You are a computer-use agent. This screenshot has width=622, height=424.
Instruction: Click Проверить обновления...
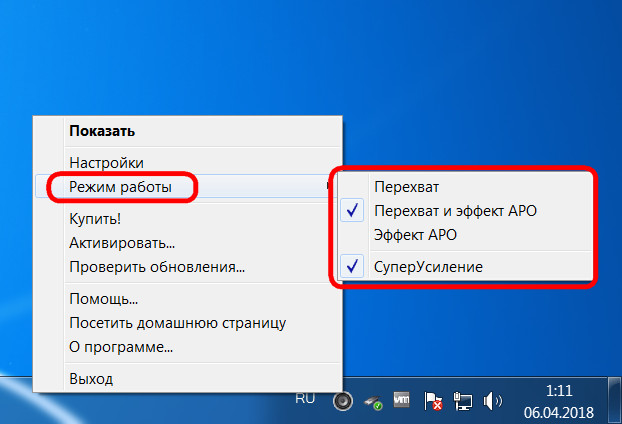[157, 267]
